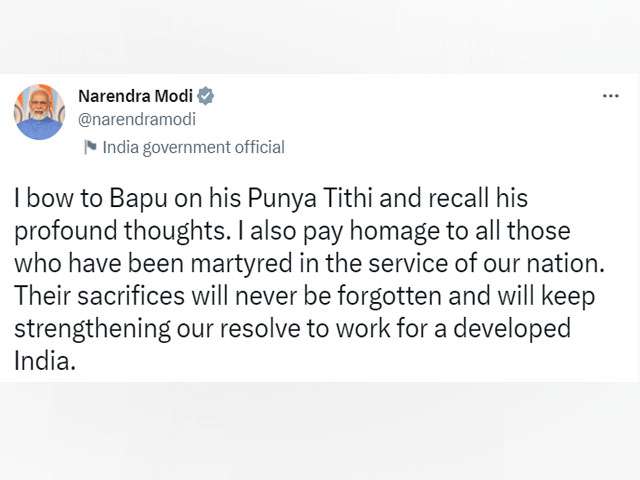Click the final word India. in the tweet
Screen dimensions: 640x480
click(x=45, y=361)
